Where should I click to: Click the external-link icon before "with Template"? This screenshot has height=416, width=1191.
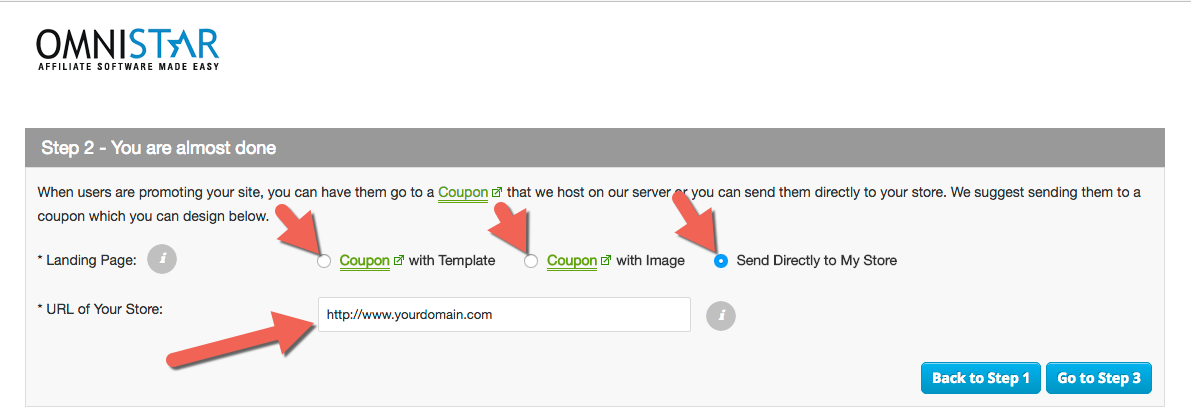click(399, 261)
